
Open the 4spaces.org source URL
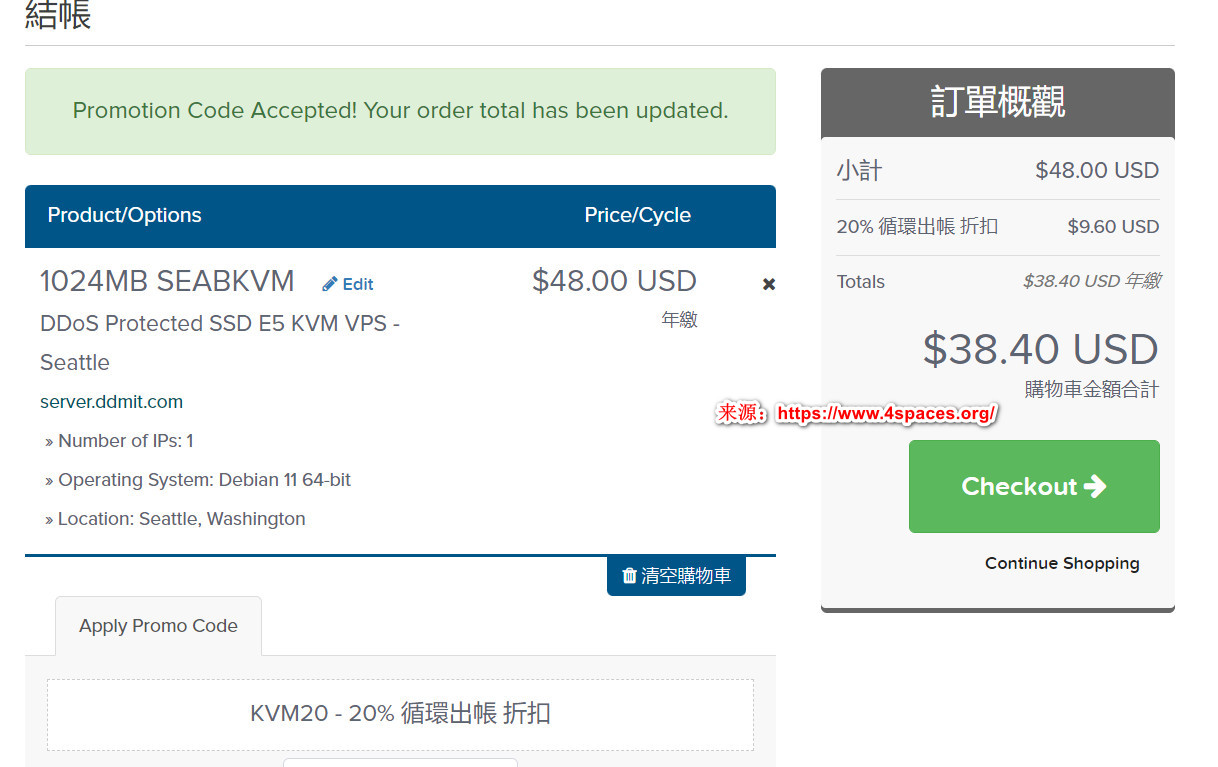pos(886,413)
